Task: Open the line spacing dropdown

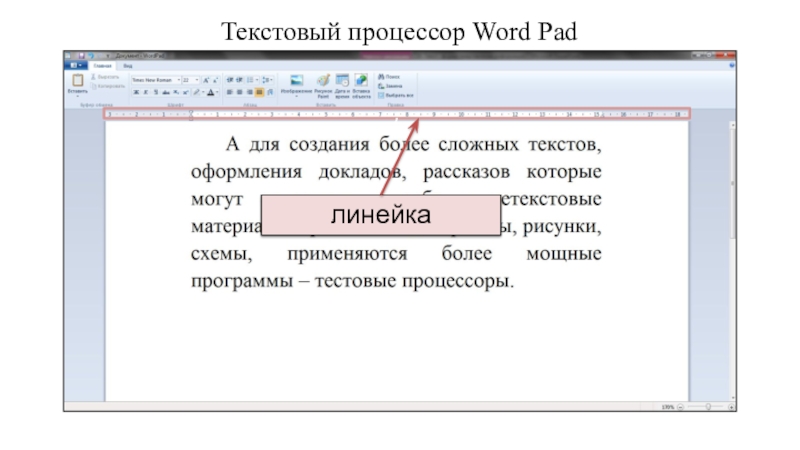Action: pyautogui.click(x=267, y=80)
